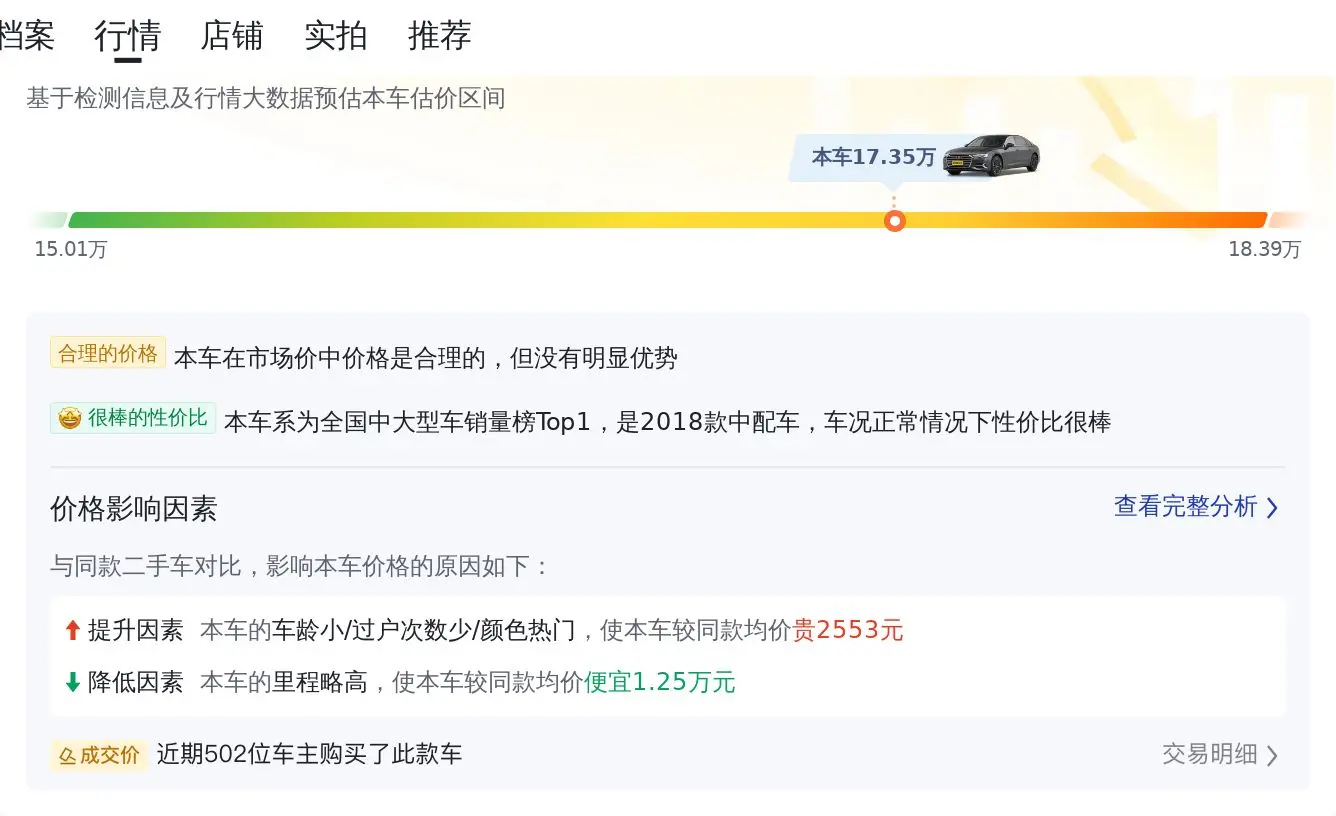Click the 15.01万 minimum price label
Screen dimensions: 1336x816
(71, 250)
